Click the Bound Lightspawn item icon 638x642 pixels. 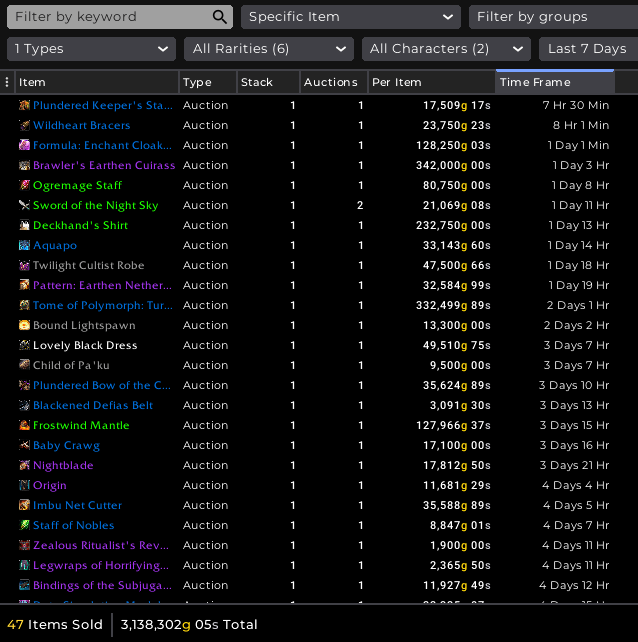[x=24, y=325]
